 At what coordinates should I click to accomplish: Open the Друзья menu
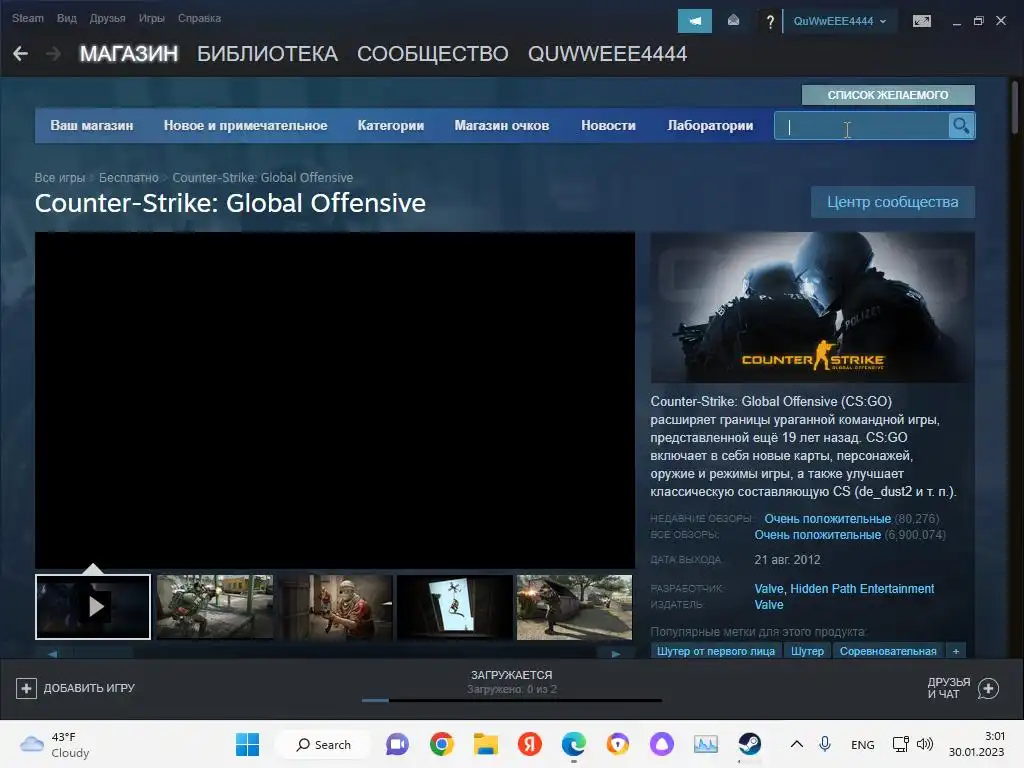(x=107, y=18)
